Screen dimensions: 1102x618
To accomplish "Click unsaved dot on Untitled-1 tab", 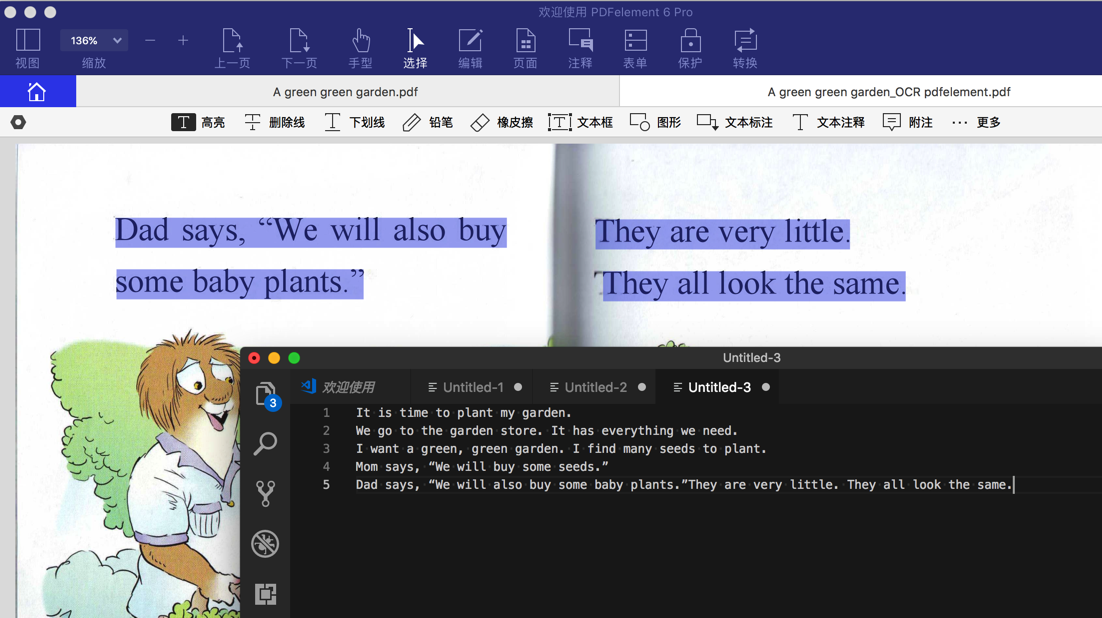I will pos(518,387).
